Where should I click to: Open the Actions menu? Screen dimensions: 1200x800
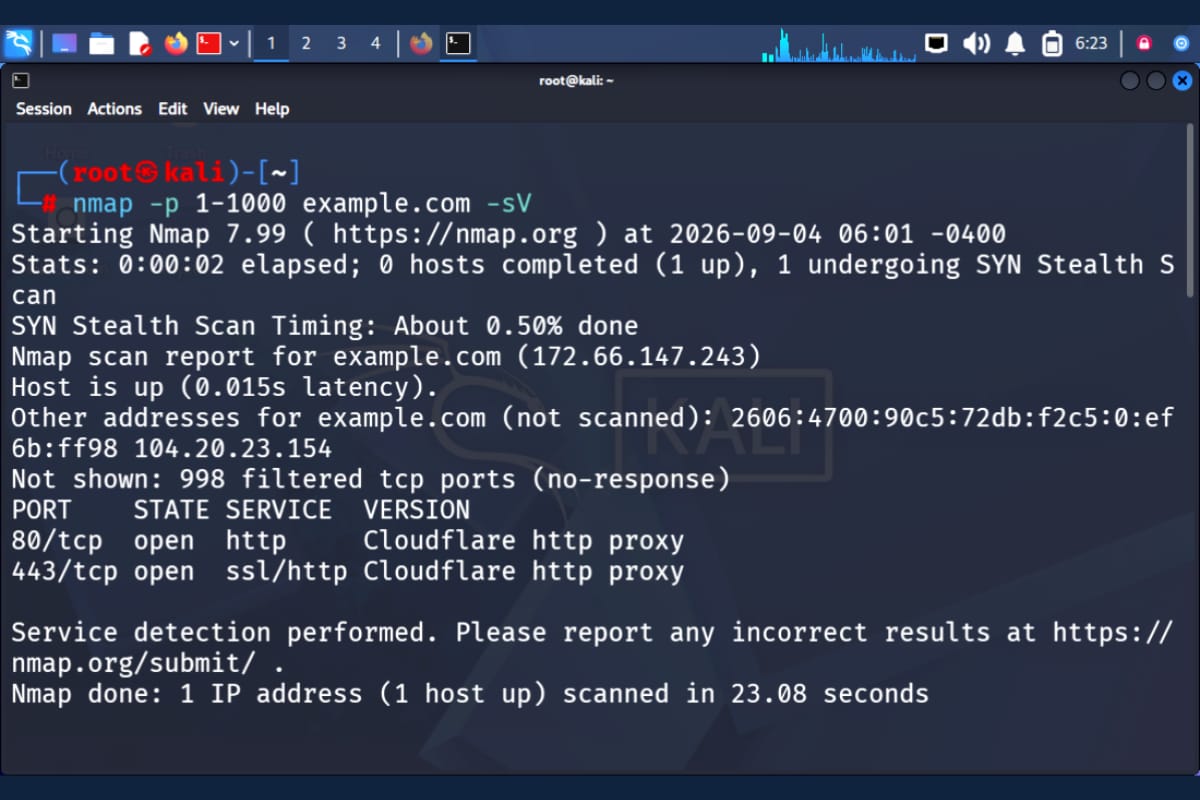(114, 109)
